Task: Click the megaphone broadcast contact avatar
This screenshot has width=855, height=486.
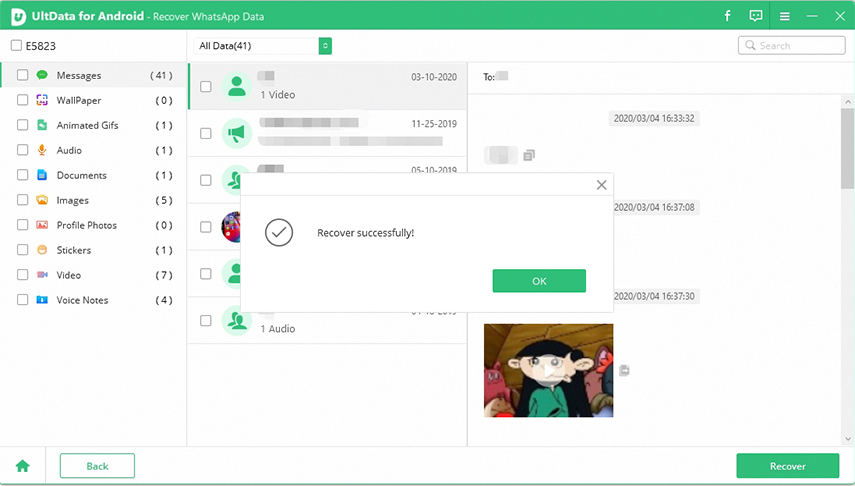Action: (236, 133)
